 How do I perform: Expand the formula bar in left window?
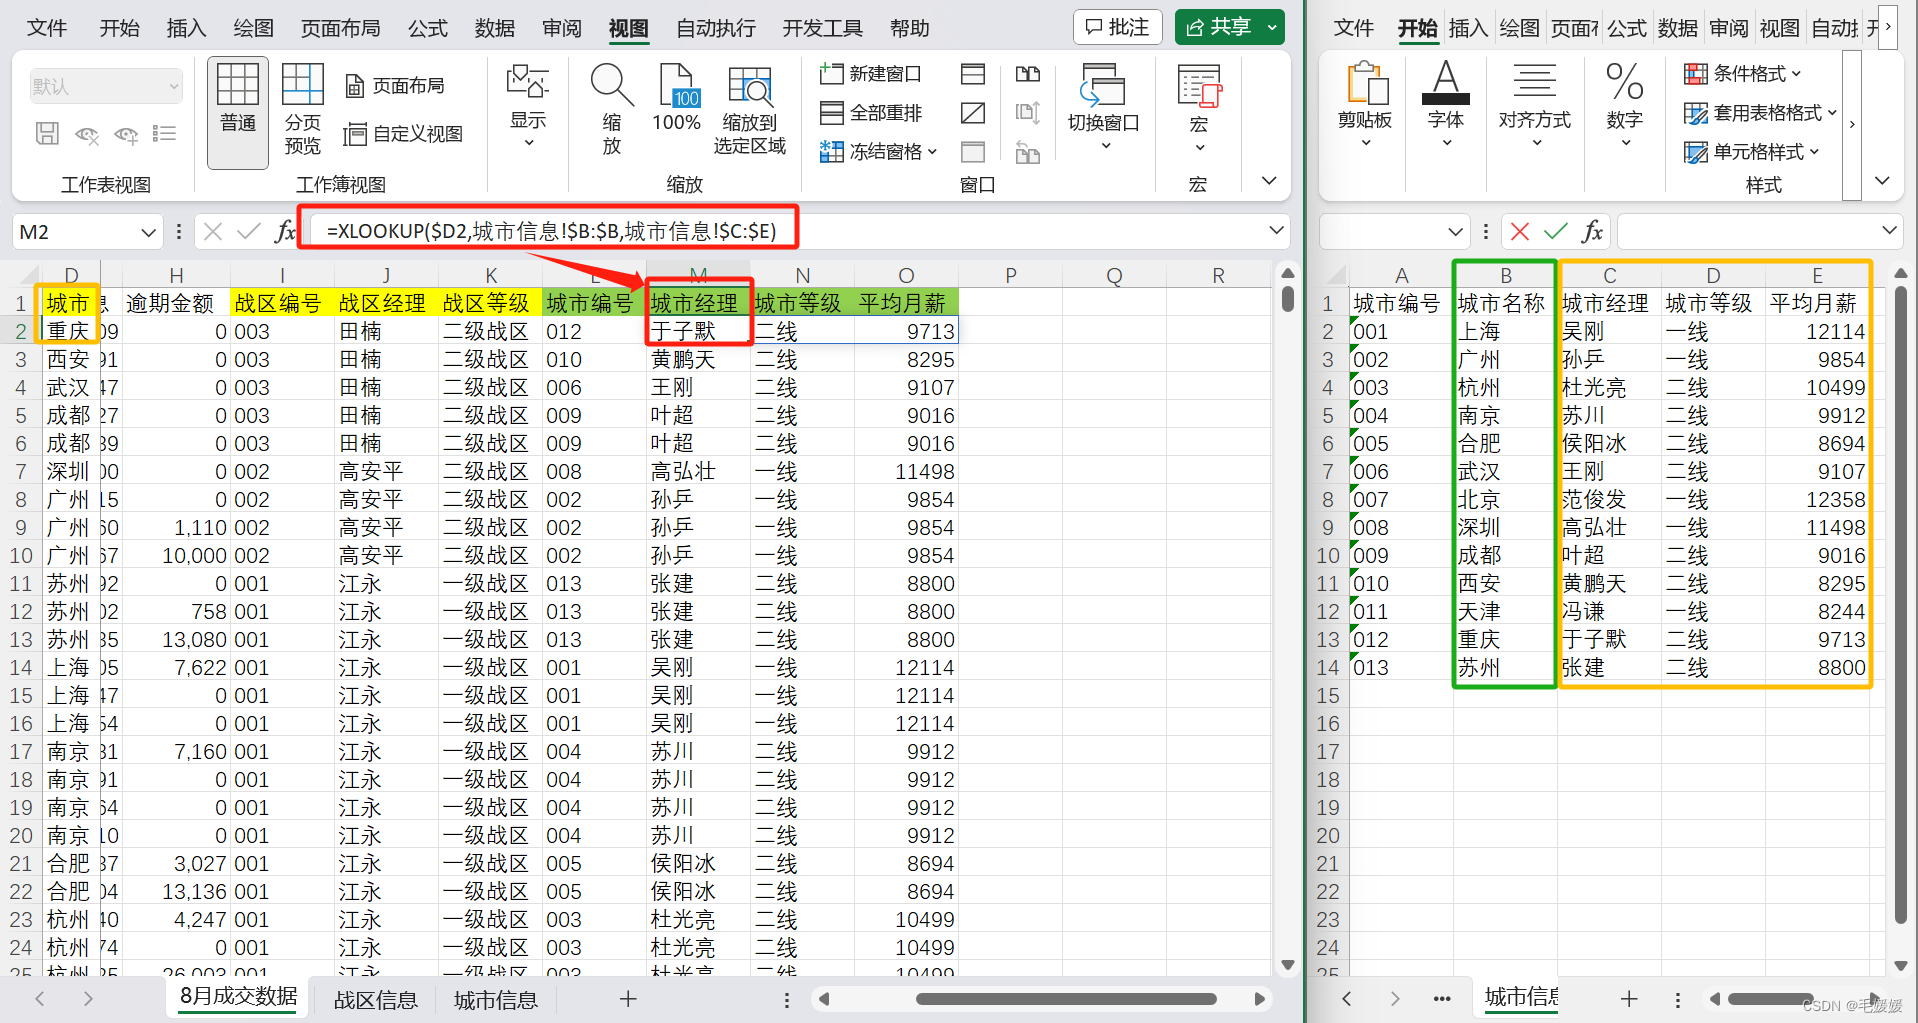(x=1276, y=231)
